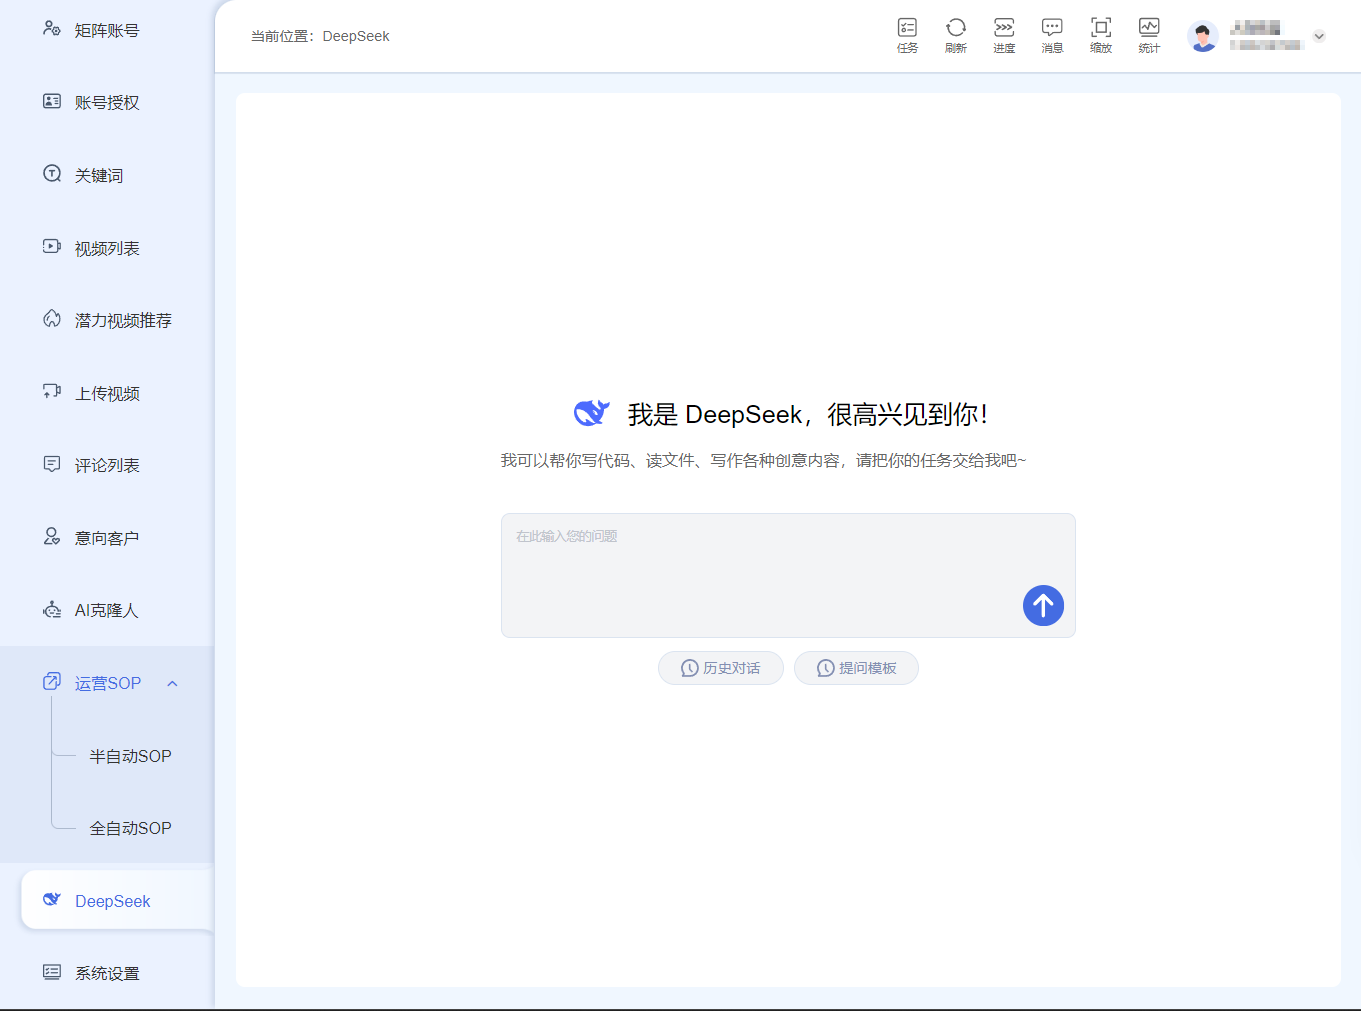1361x1011 pixels.
Task: Open the user account dropdown arrow
Action: coord(1319,36)
